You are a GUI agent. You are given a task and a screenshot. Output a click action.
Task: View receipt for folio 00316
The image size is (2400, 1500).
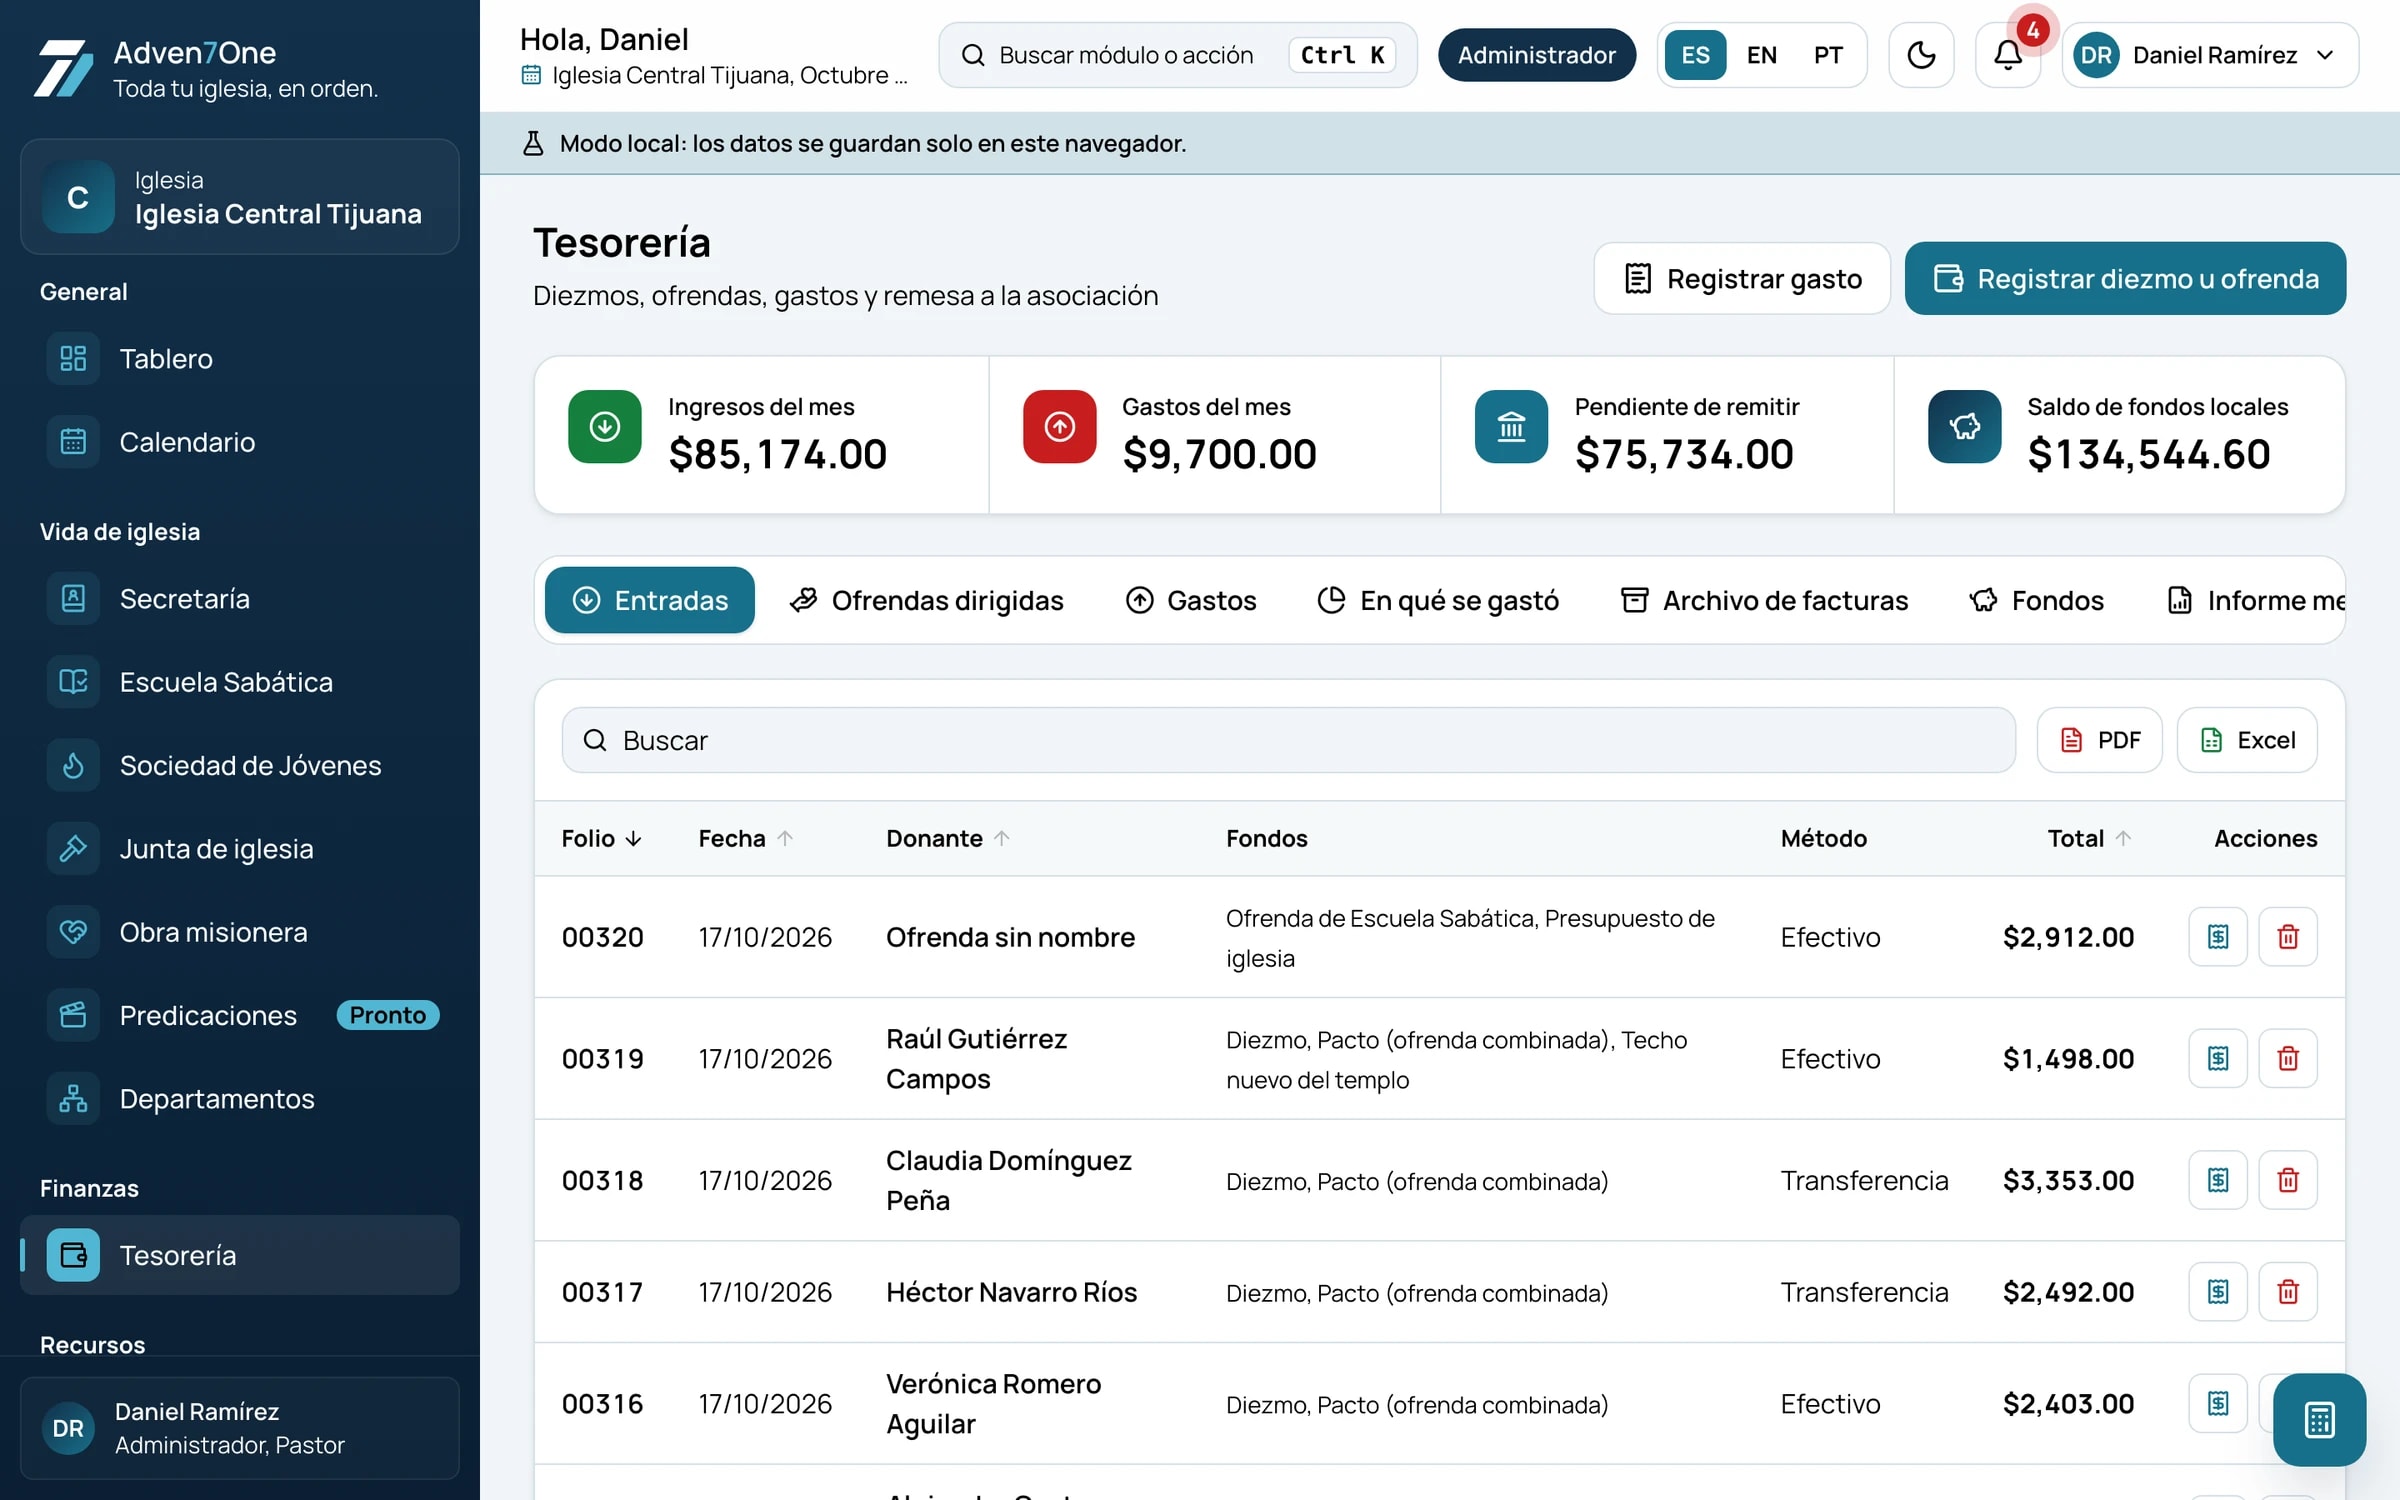click(x=2218, y=1403)
